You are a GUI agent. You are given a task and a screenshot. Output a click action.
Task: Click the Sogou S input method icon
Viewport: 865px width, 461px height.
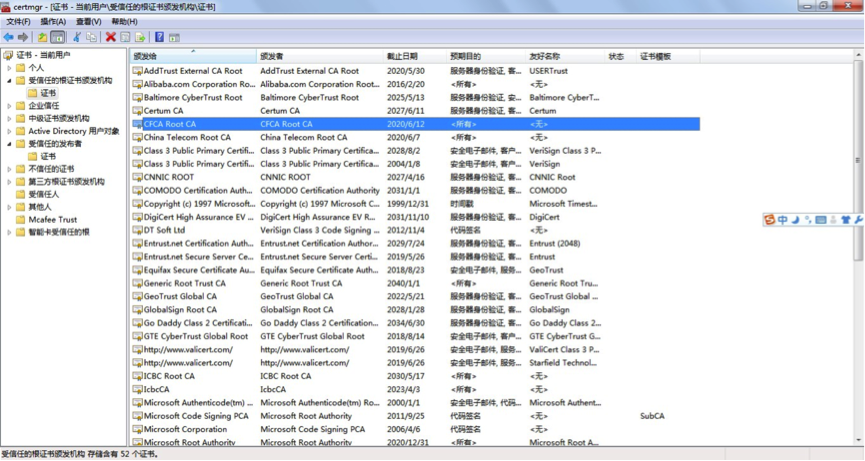770,219
